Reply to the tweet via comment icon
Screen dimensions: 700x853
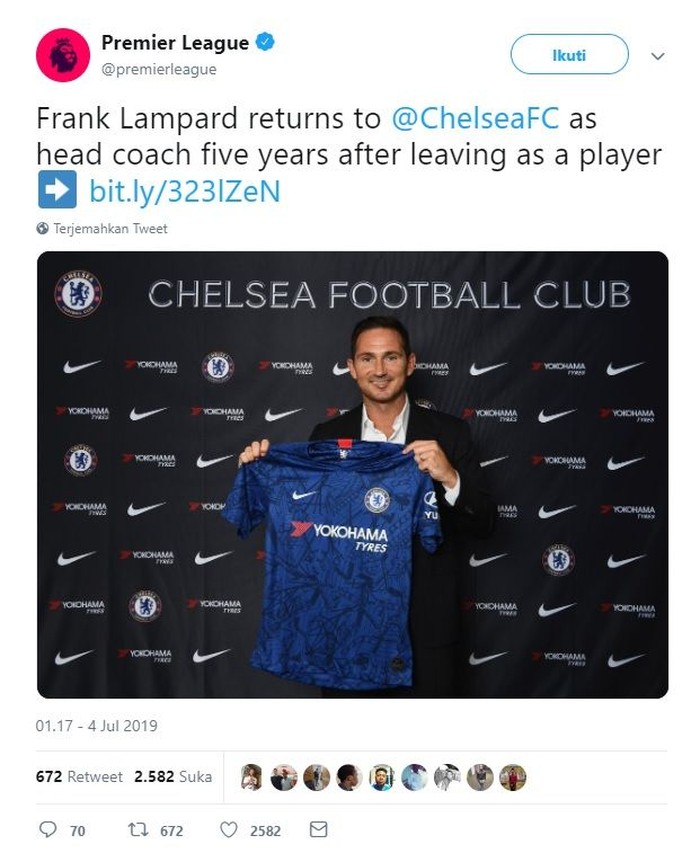click(x=47, y=829)
